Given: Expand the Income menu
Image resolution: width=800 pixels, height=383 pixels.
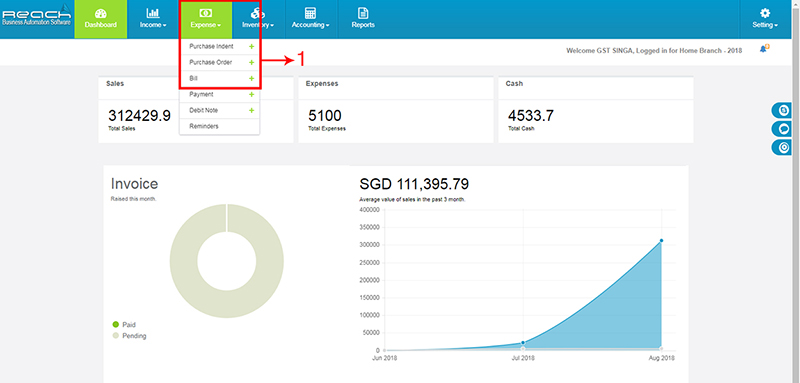Looking at the screenshot, I should tap(153, 19).
